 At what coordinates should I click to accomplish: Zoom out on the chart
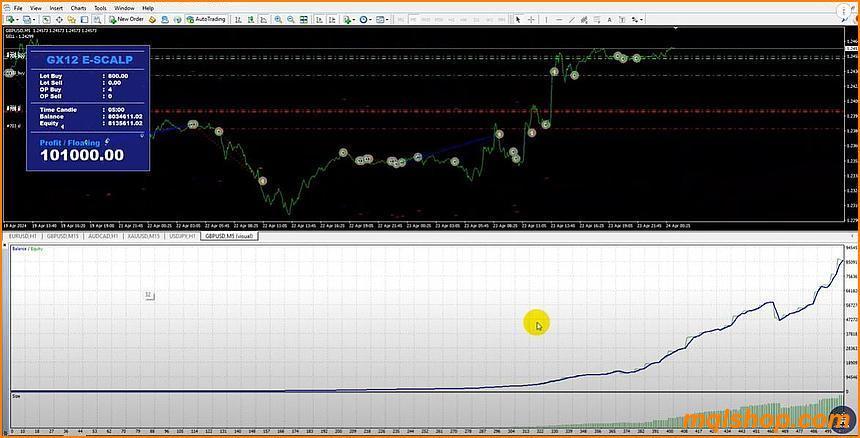(291, 19)
